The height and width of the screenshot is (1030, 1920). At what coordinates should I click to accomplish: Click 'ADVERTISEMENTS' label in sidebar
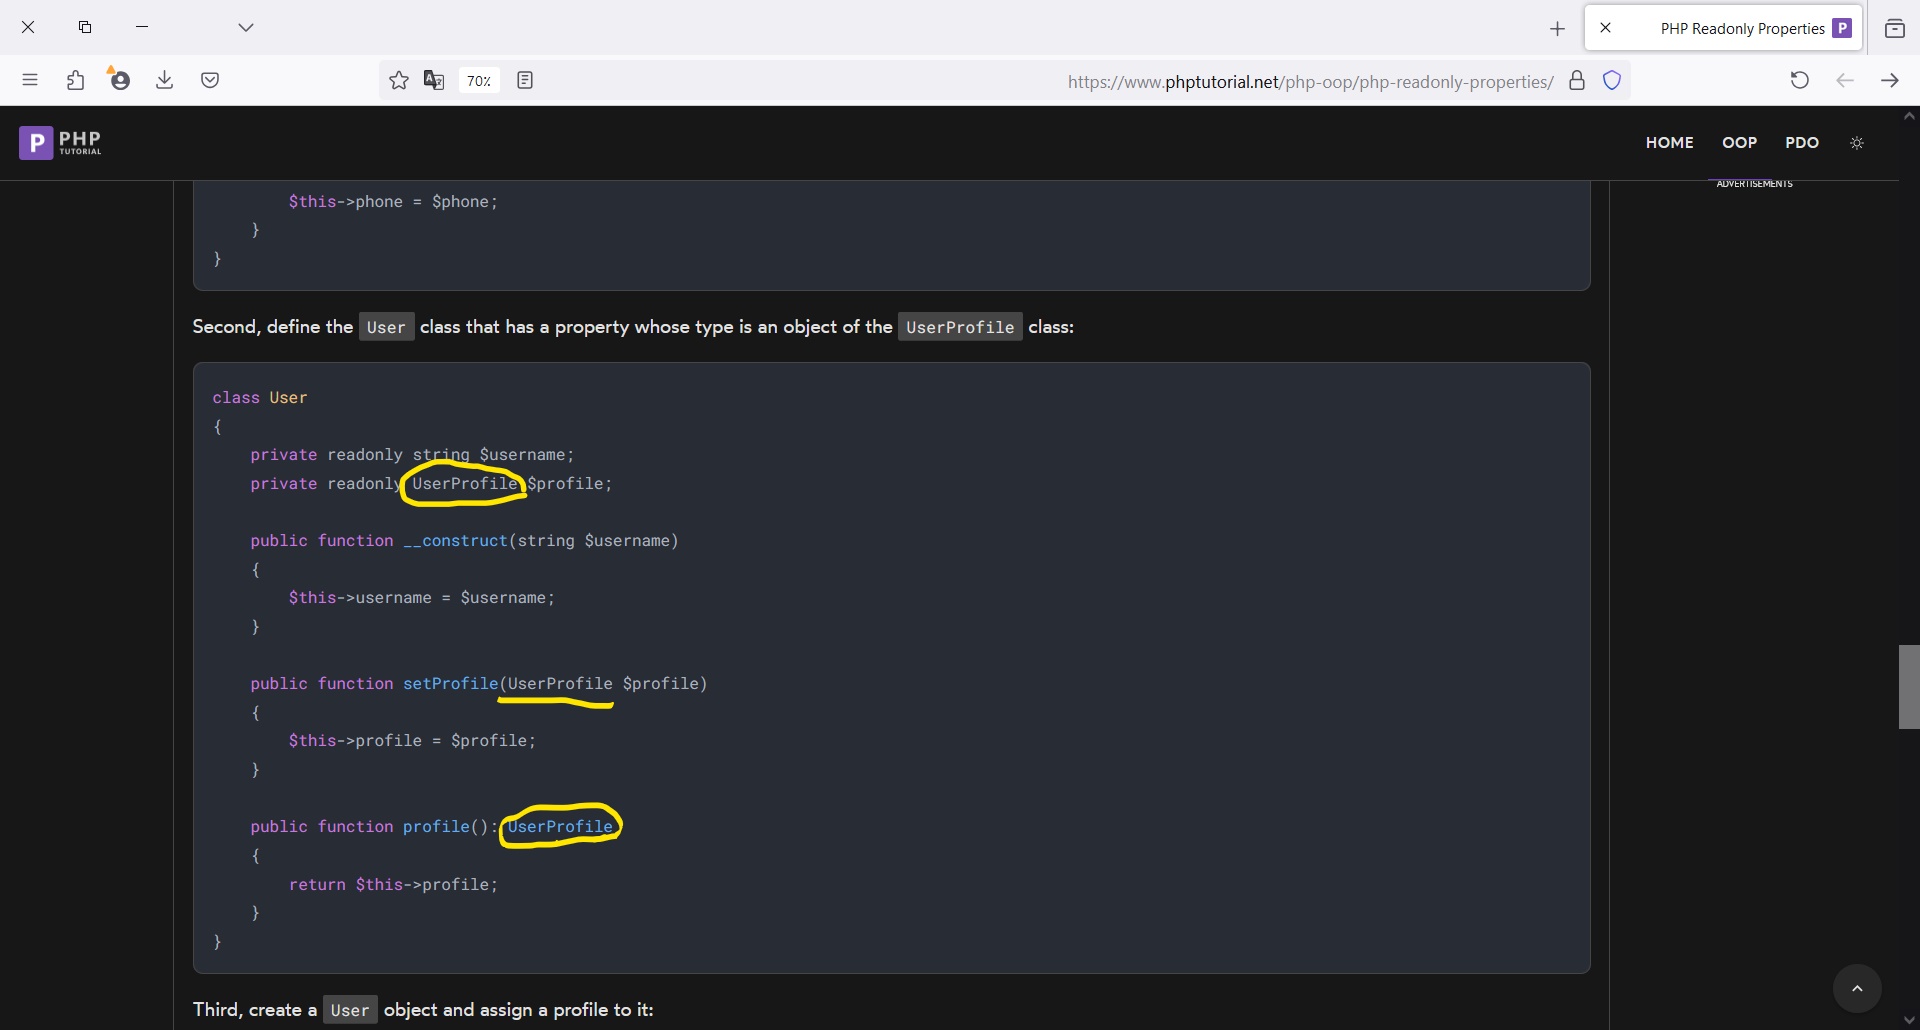(1754, 184)
